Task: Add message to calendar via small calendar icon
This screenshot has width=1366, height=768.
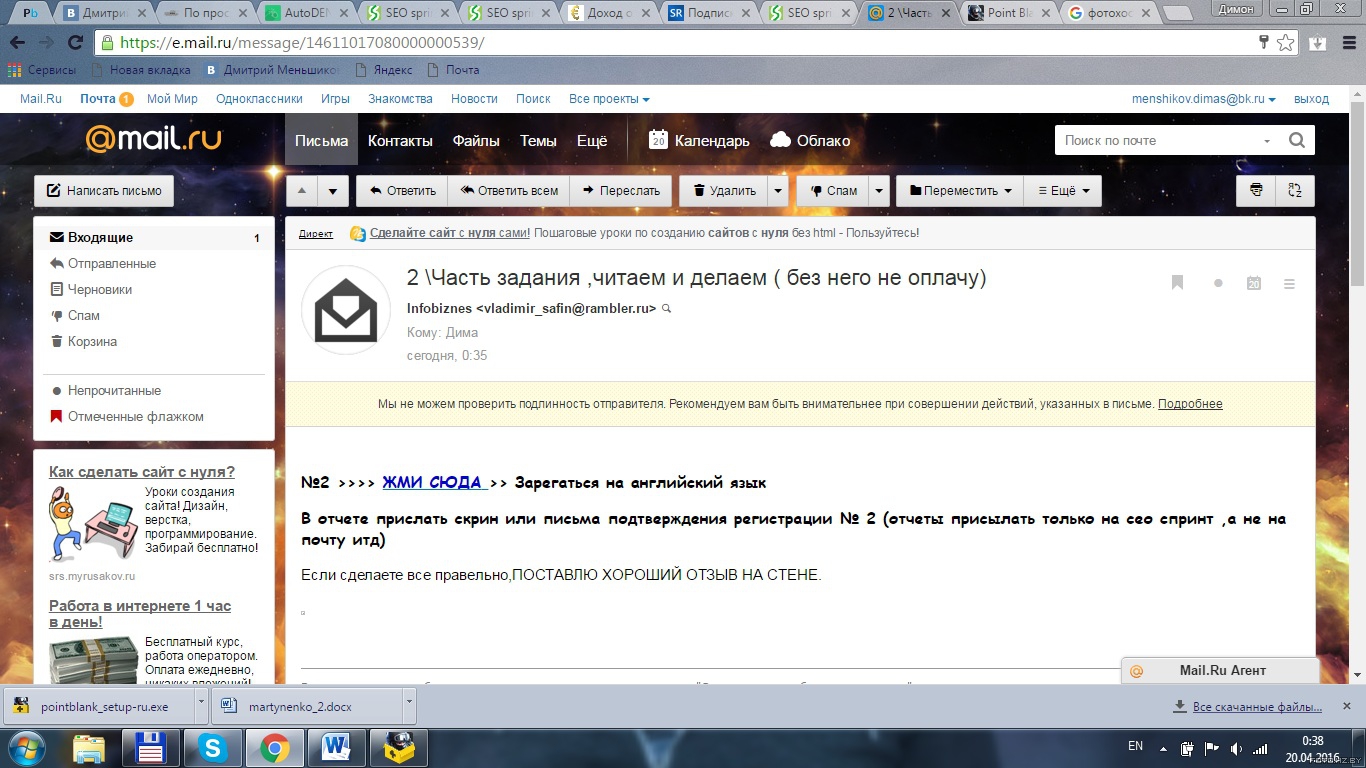Action: pos(1254,284)
